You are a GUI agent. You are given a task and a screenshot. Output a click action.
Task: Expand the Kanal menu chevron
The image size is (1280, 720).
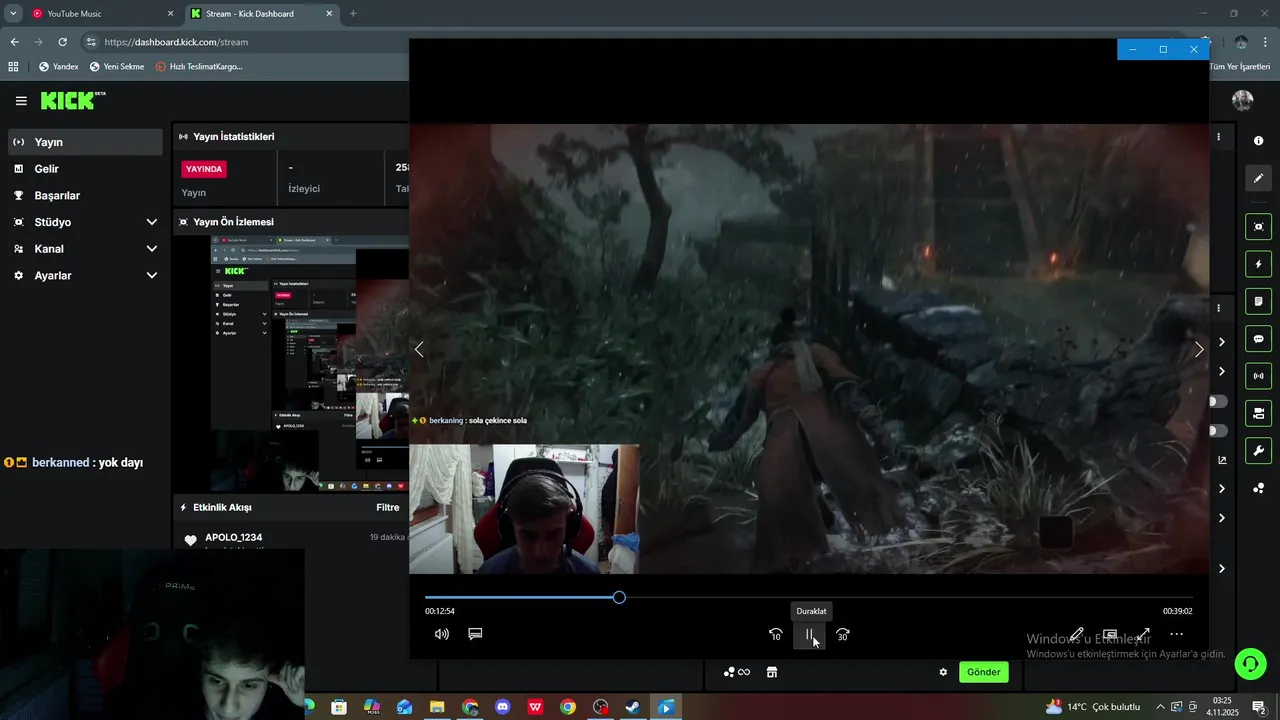click(152, 249)
